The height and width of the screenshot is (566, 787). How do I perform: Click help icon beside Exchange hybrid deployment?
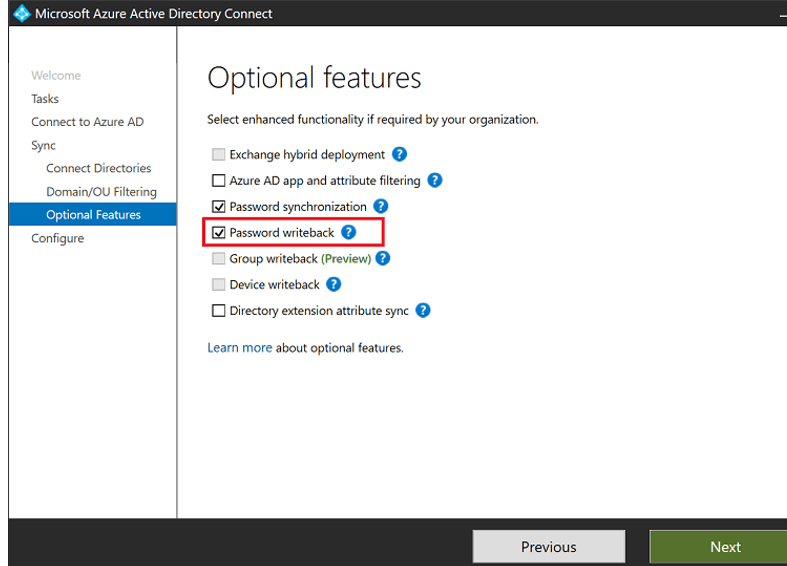click(399, 155)
